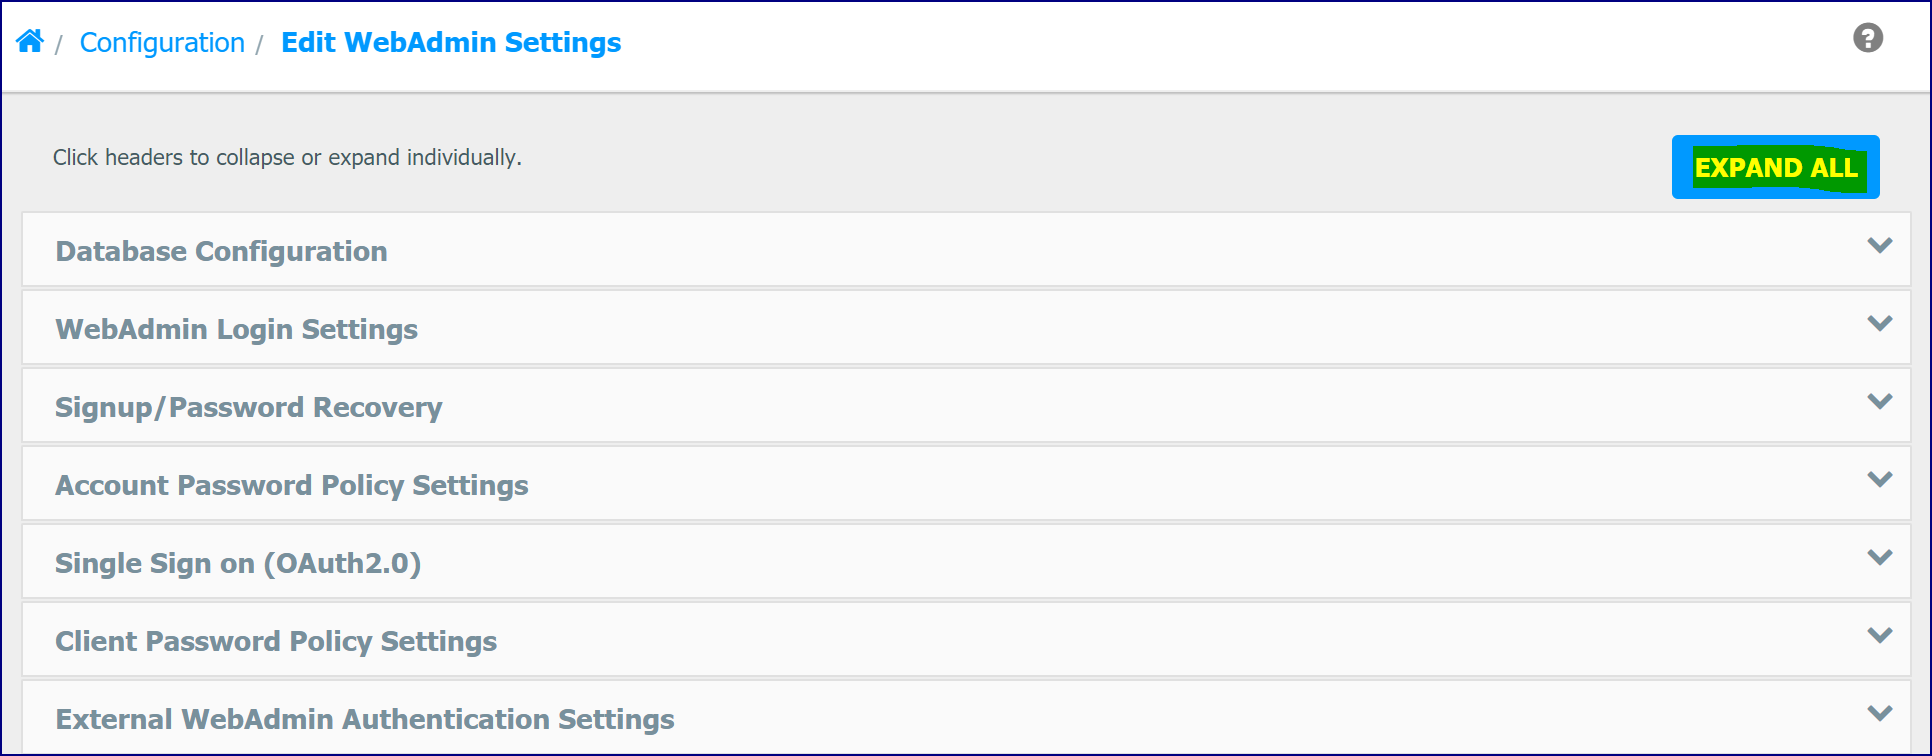This screenshot has width=1932, height=756.
Task: Open the Configuration breadcrumb link
Action: pos(162,43)
